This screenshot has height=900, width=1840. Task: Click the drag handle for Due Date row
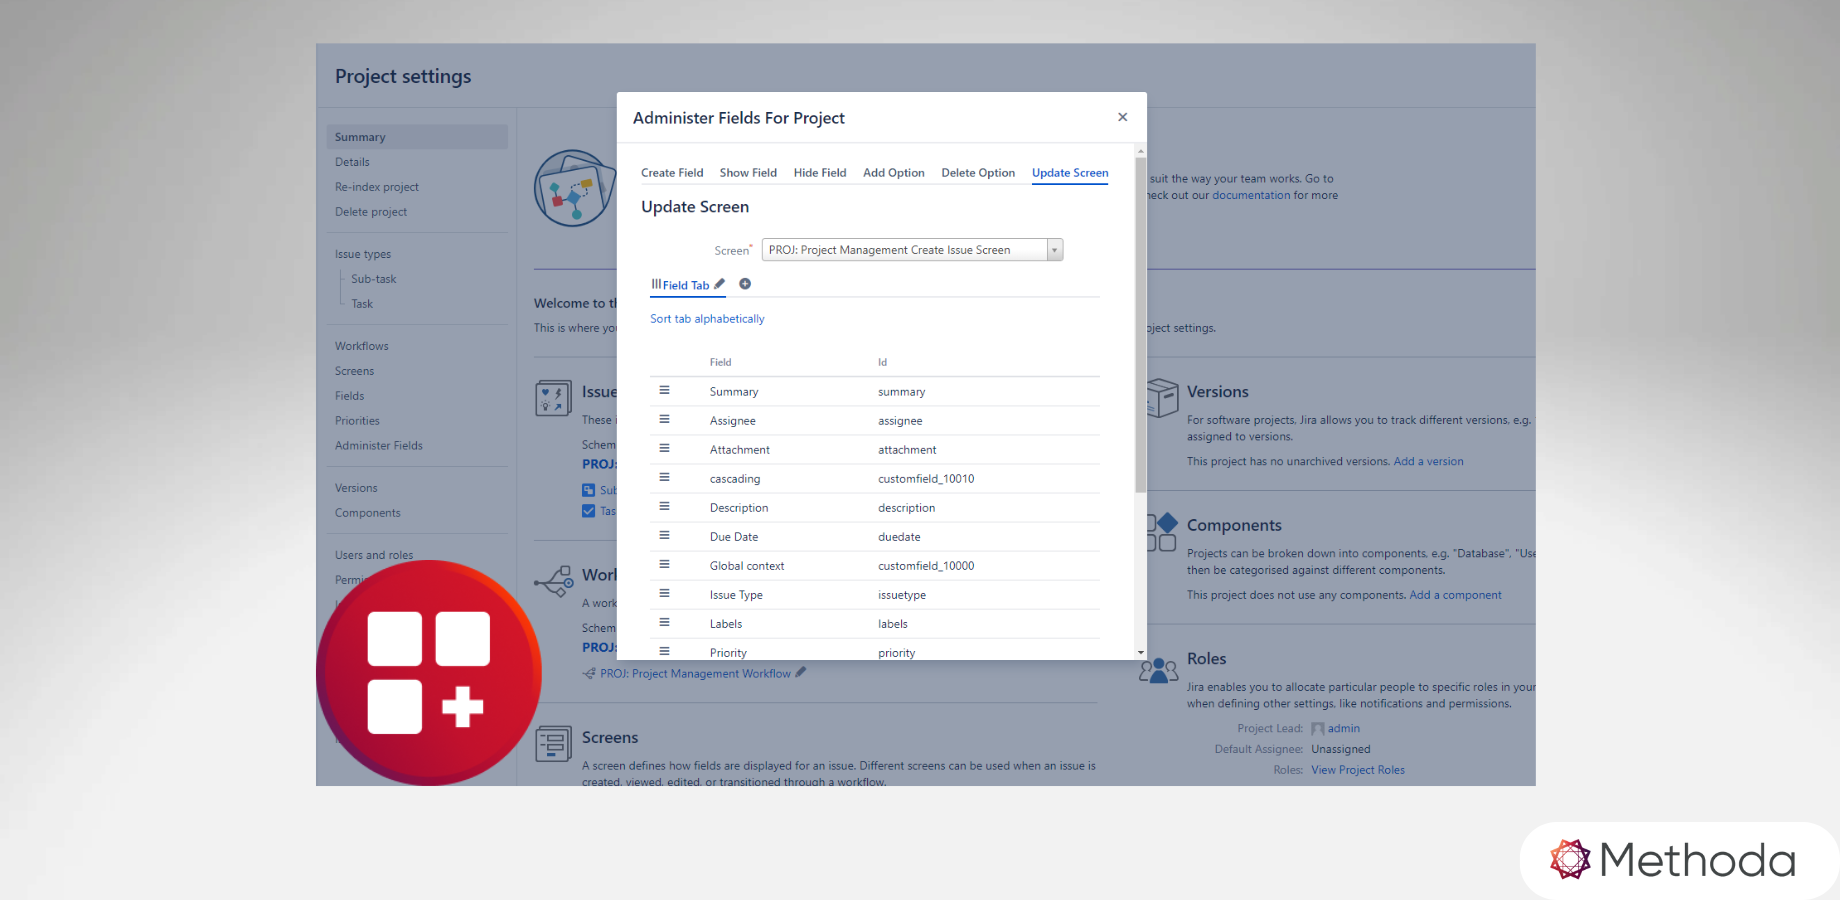pos(664,536)
